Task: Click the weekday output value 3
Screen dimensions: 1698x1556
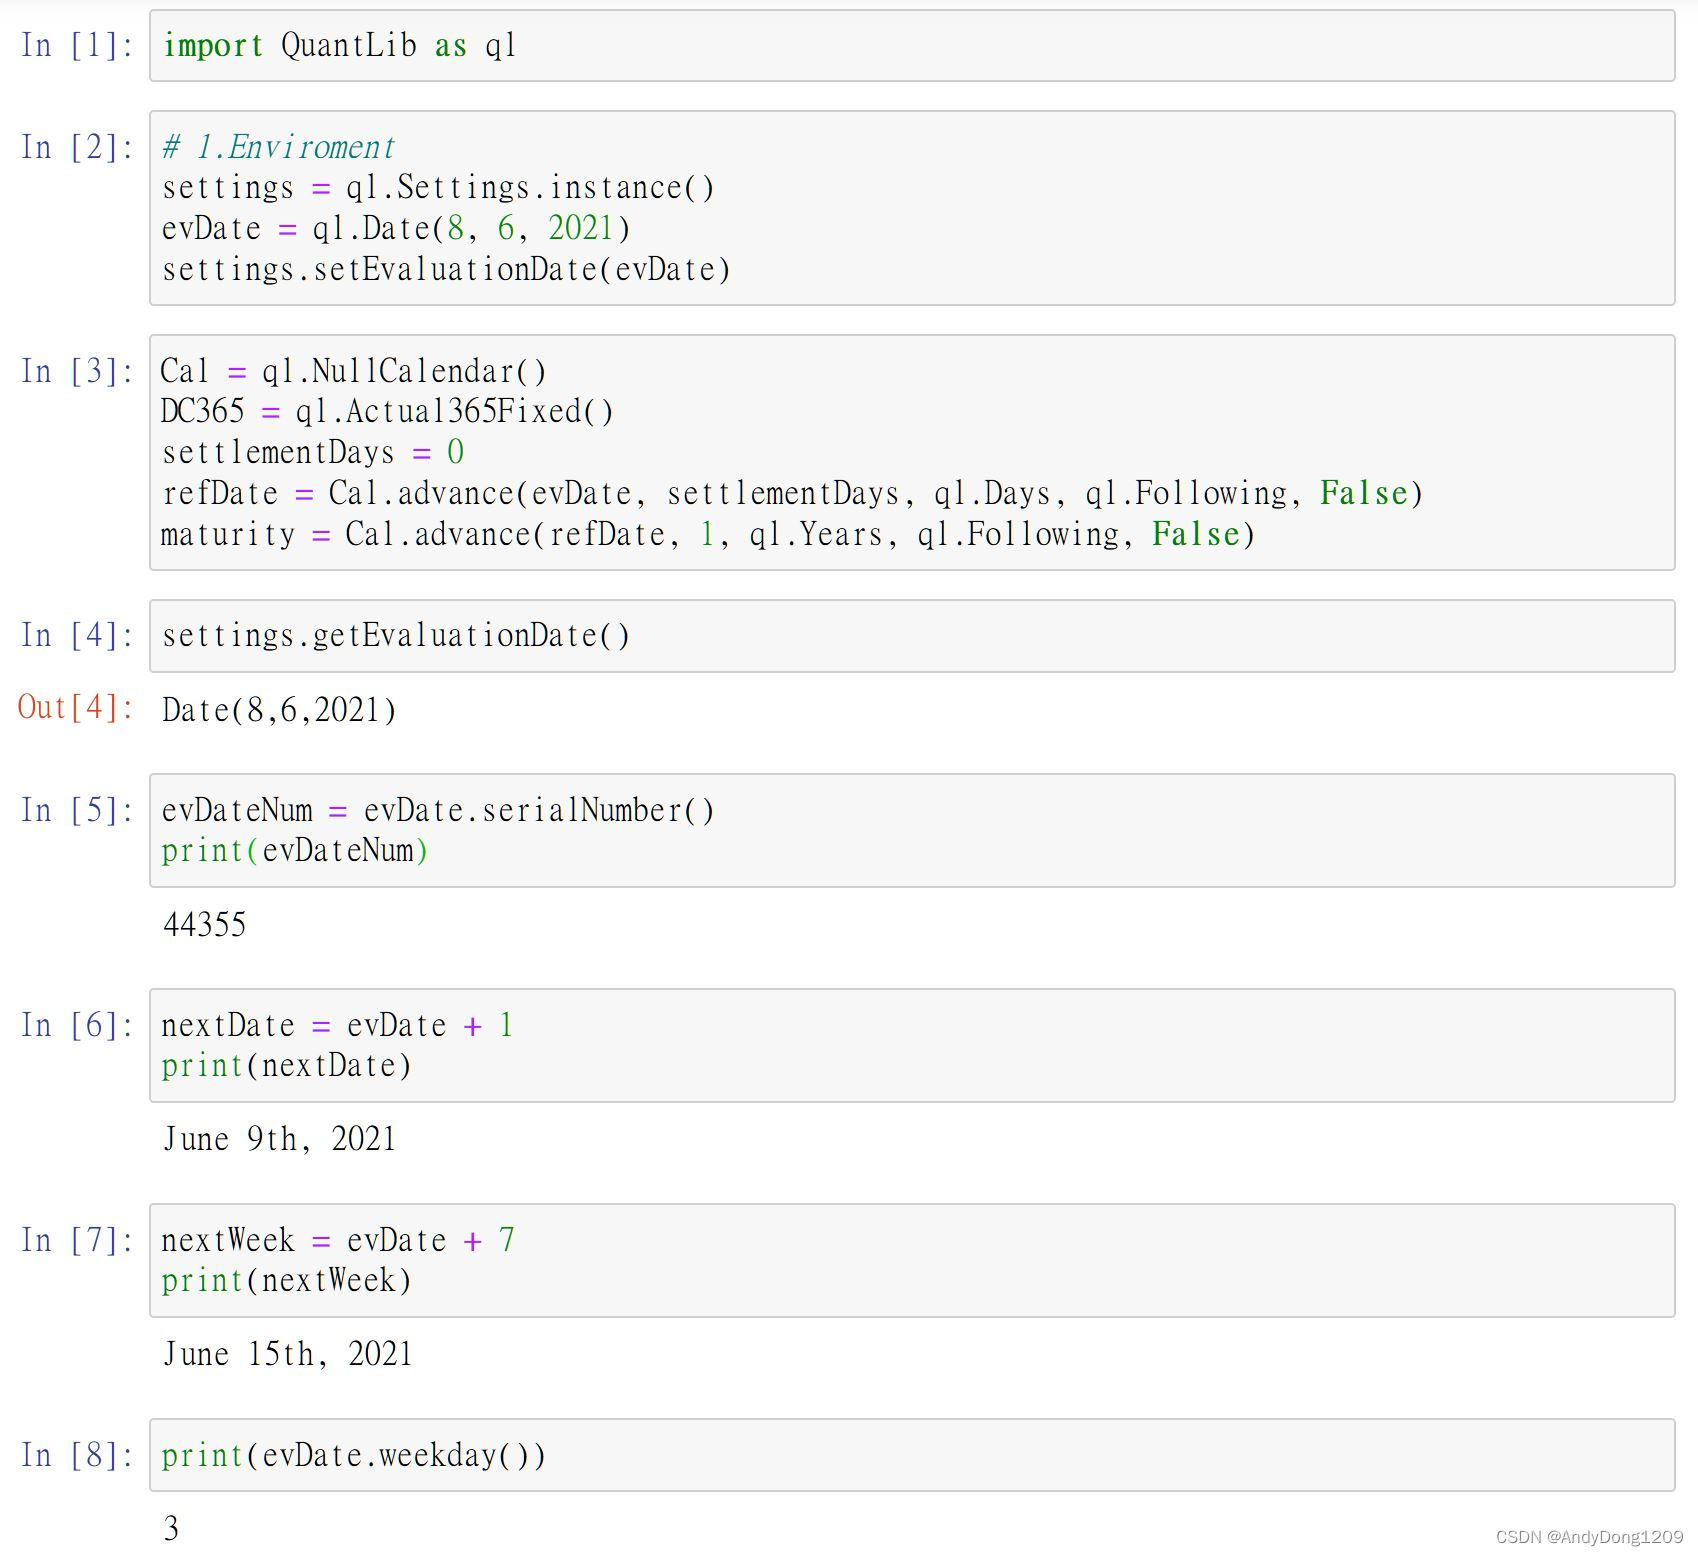Action: [171, 1528]
